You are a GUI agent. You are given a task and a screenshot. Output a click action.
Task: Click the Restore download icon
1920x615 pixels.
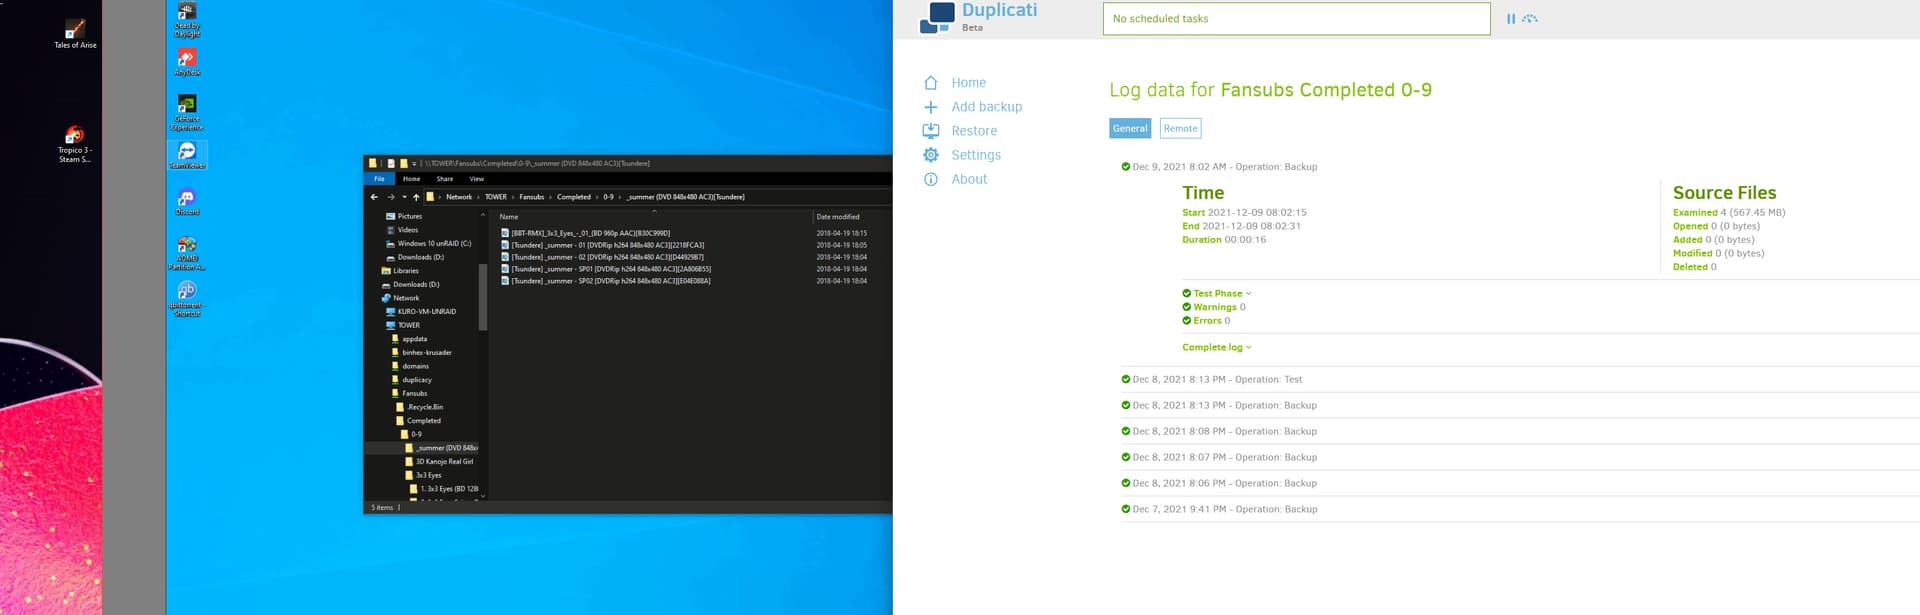coord(931,131)
